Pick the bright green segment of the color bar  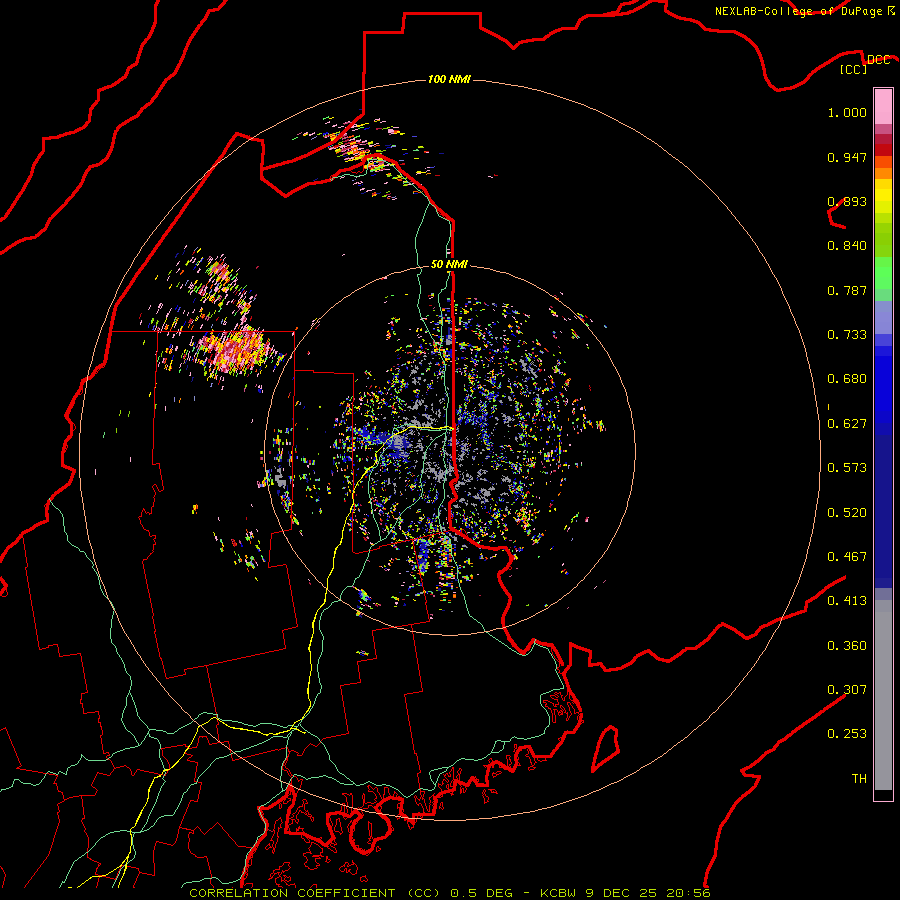click(883, 273)
